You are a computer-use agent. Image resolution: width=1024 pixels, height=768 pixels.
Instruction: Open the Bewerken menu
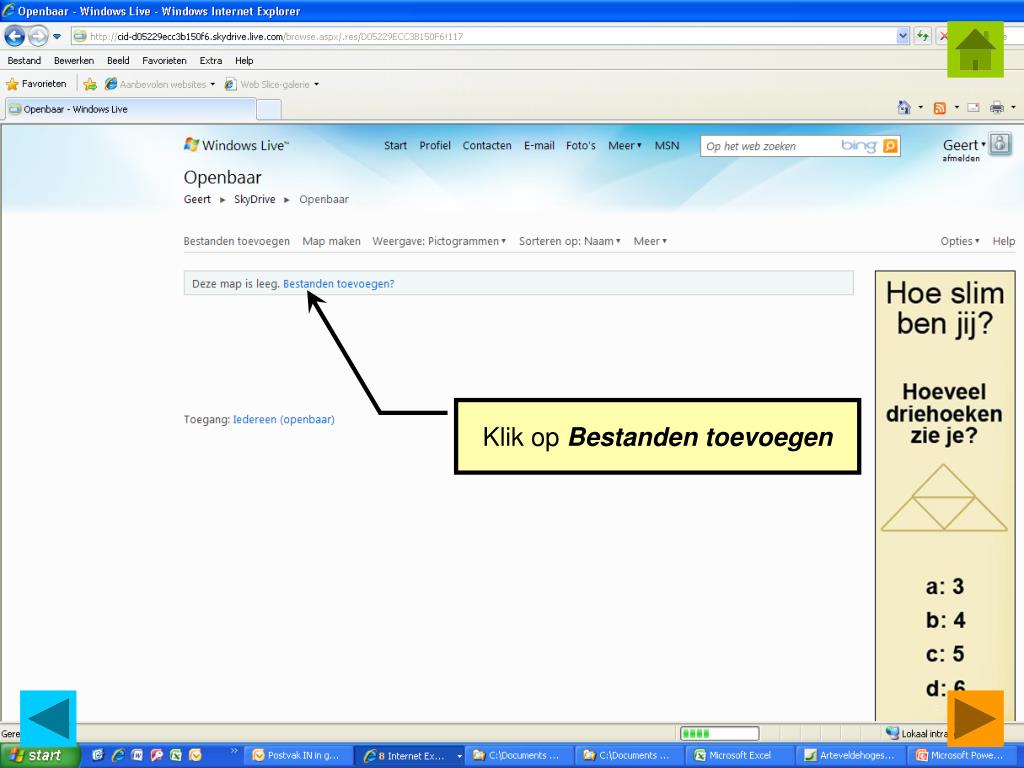pyautogui.click(x=74, y=61)
